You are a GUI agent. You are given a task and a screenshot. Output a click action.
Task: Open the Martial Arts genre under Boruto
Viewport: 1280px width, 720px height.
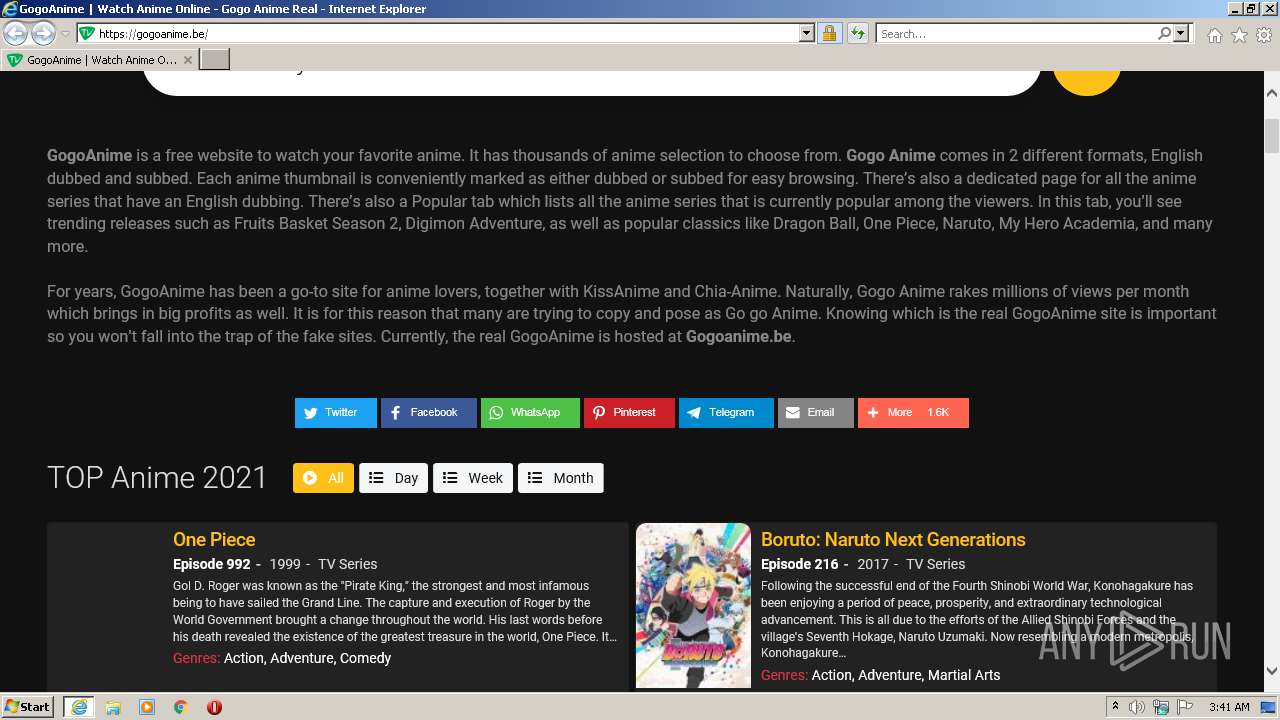pyautogui.click(x=964, y=675)
